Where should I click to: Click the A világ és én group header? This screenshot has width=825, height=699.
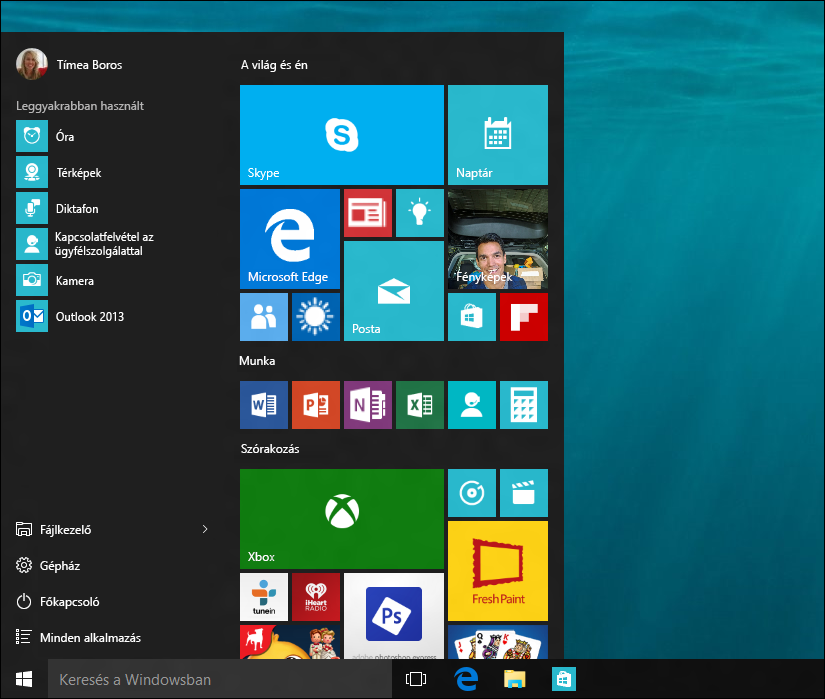274,65
